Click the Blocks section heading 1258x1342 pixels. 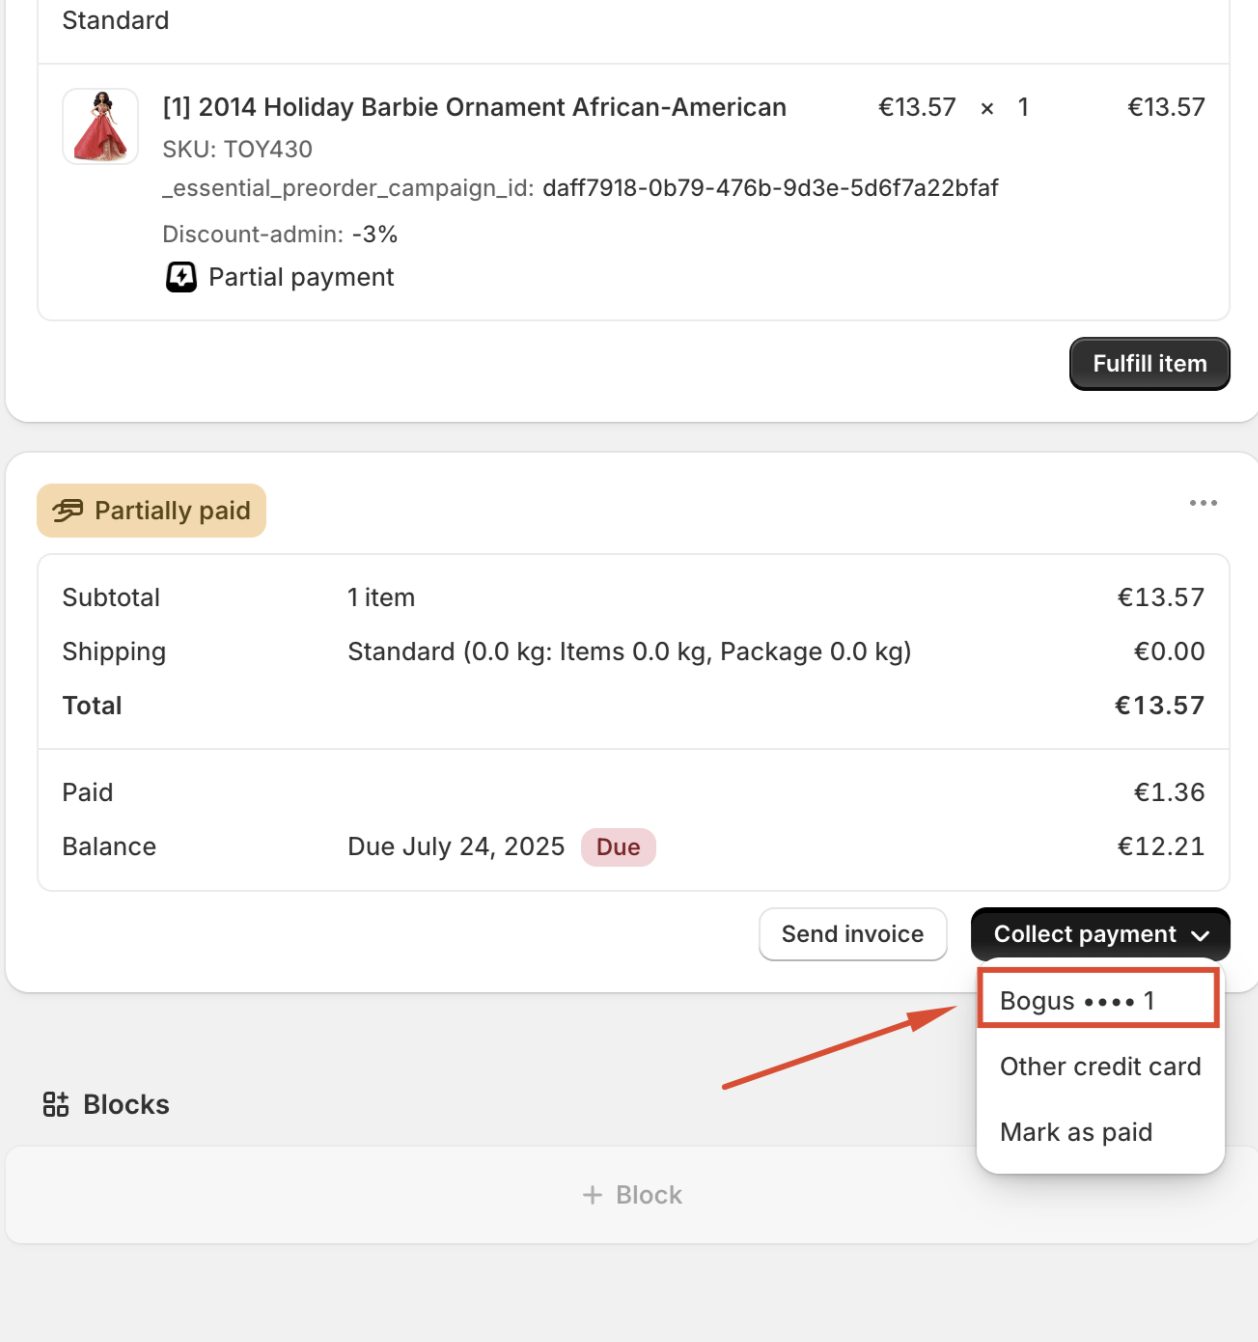(x=126, y=1104)
